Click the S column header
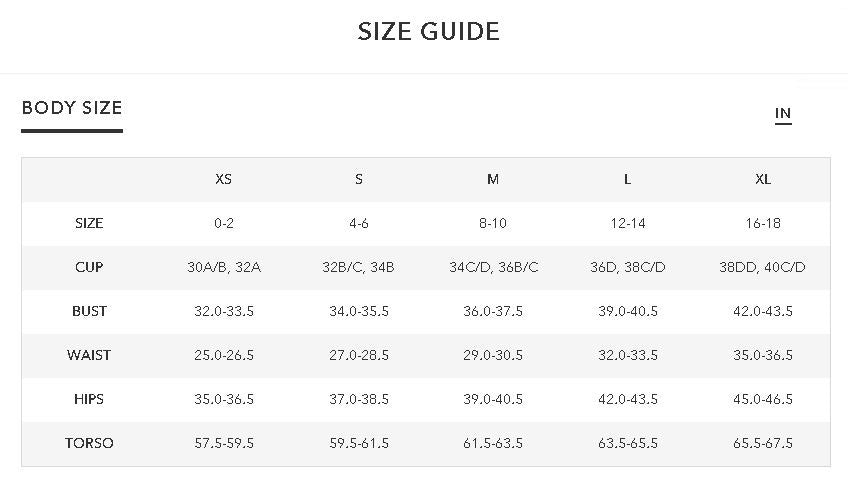 point(359,180)
